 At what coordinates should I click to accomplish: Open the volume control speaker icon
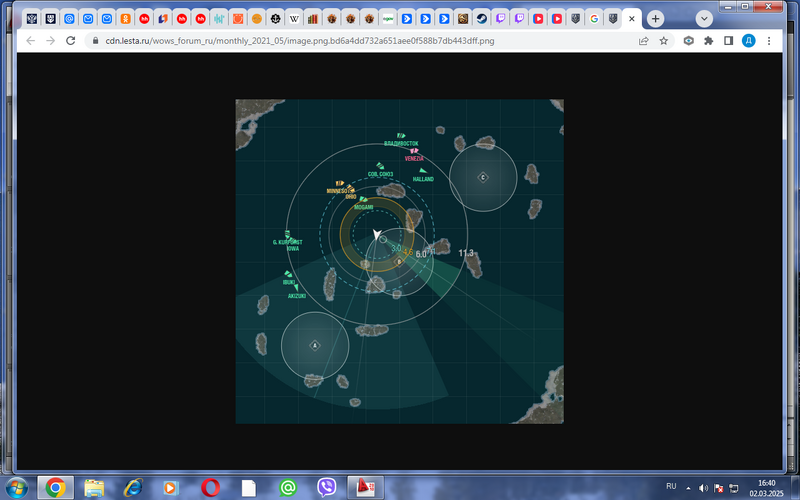703,488
